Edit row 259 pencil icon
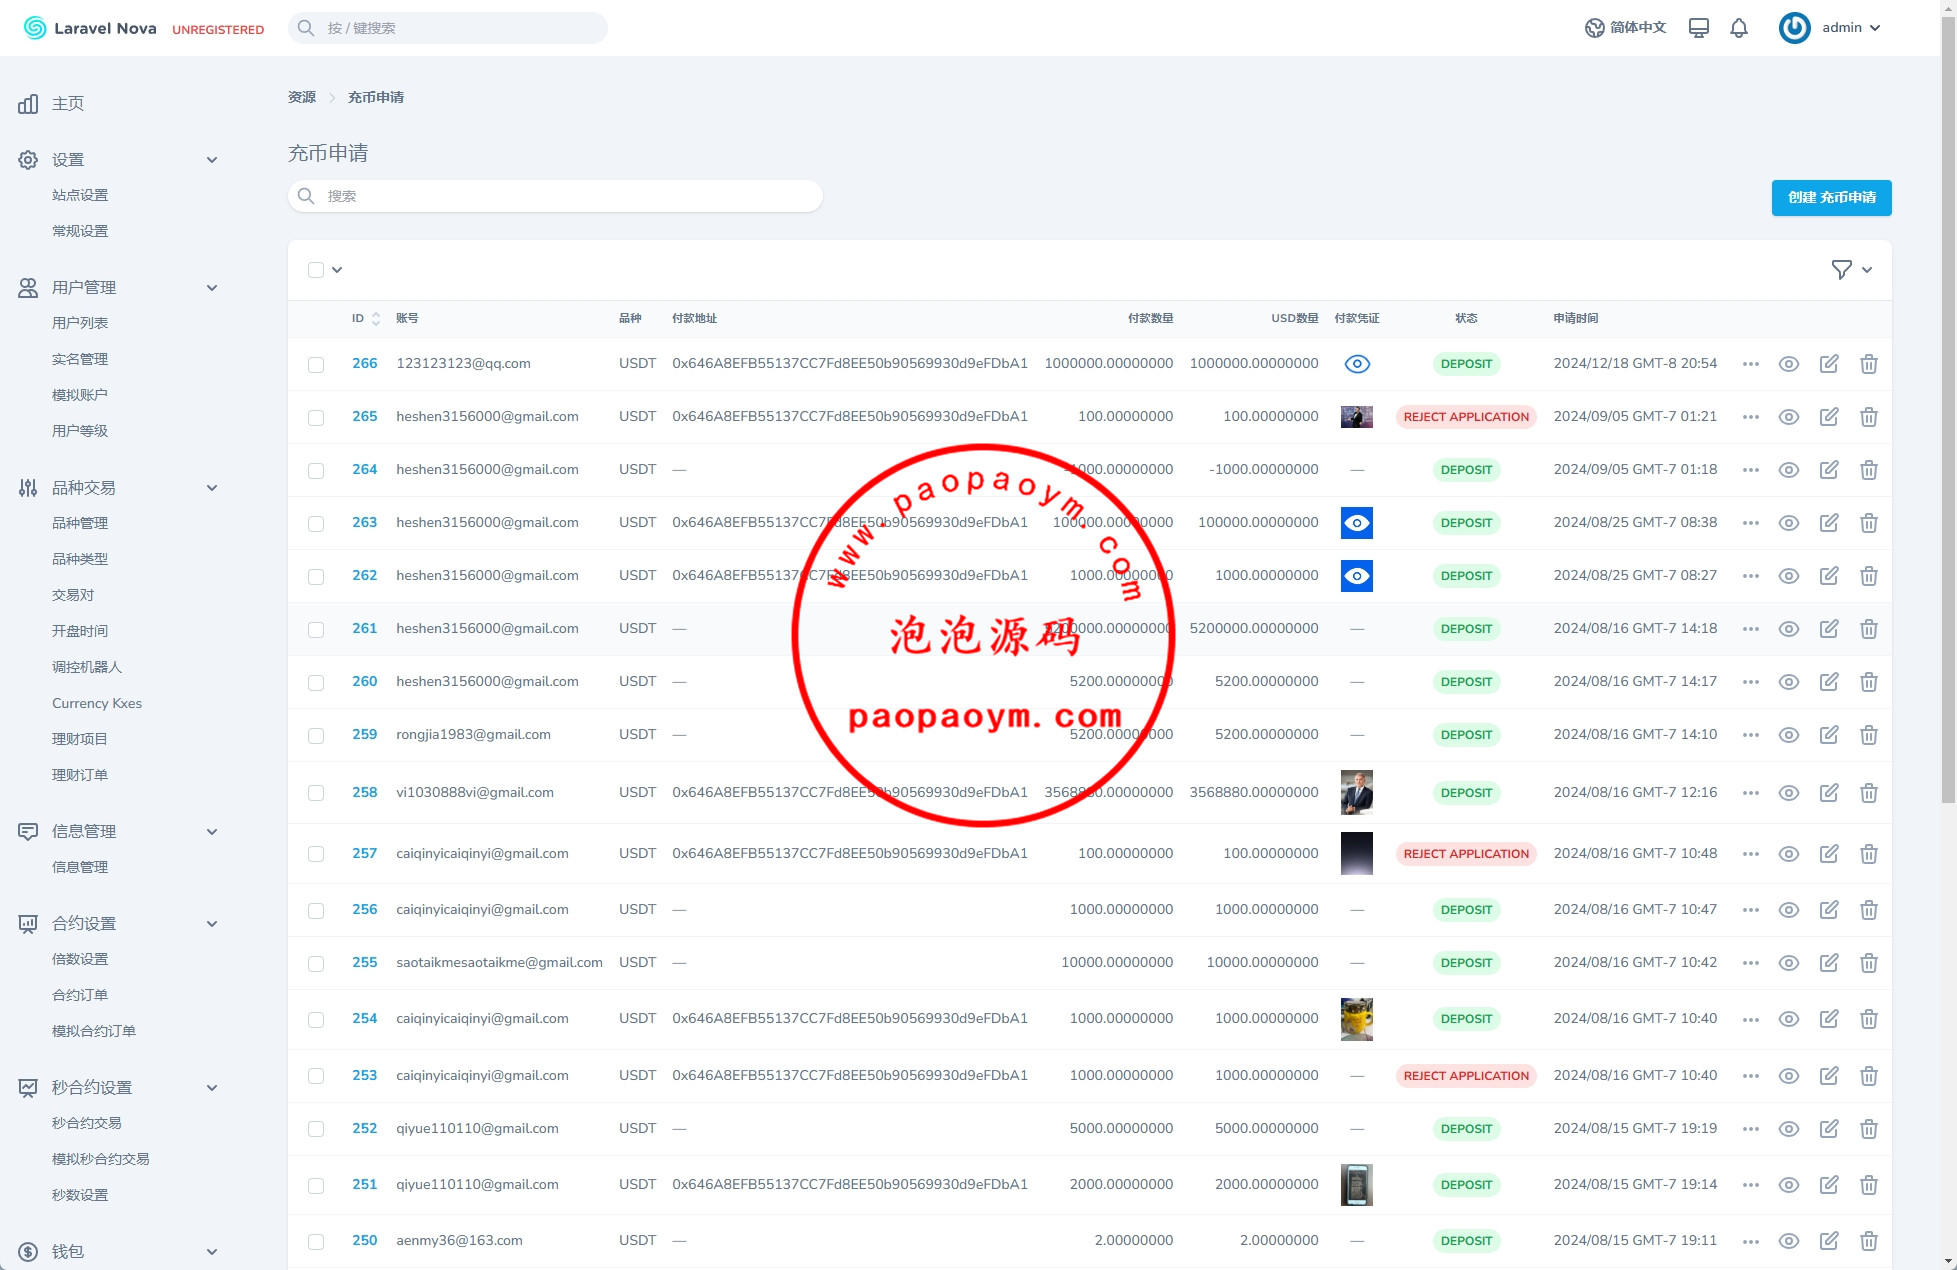Screen dimensions: 1957x1270 tap(1829, 735)
